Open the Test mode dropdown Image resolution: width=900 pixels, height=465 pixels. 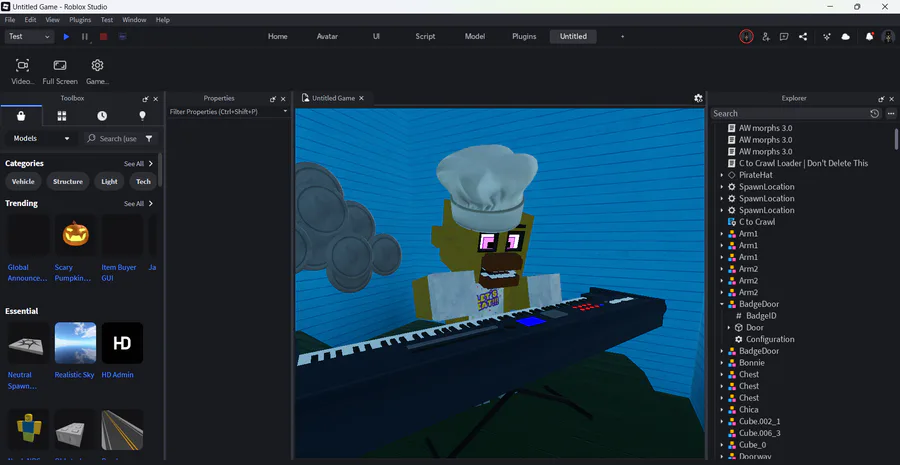click(x=30, y=36)
